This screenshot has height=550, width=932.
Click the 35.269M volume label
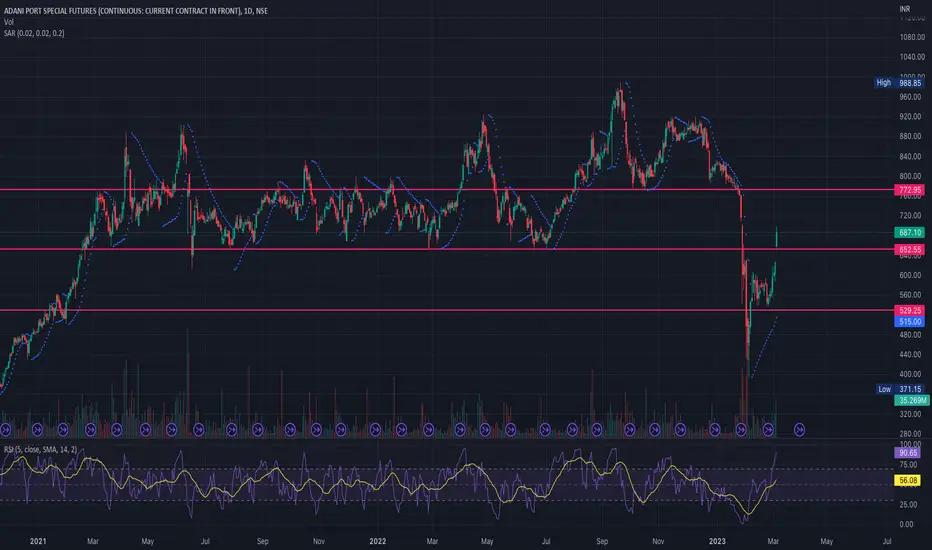(912, 400)
